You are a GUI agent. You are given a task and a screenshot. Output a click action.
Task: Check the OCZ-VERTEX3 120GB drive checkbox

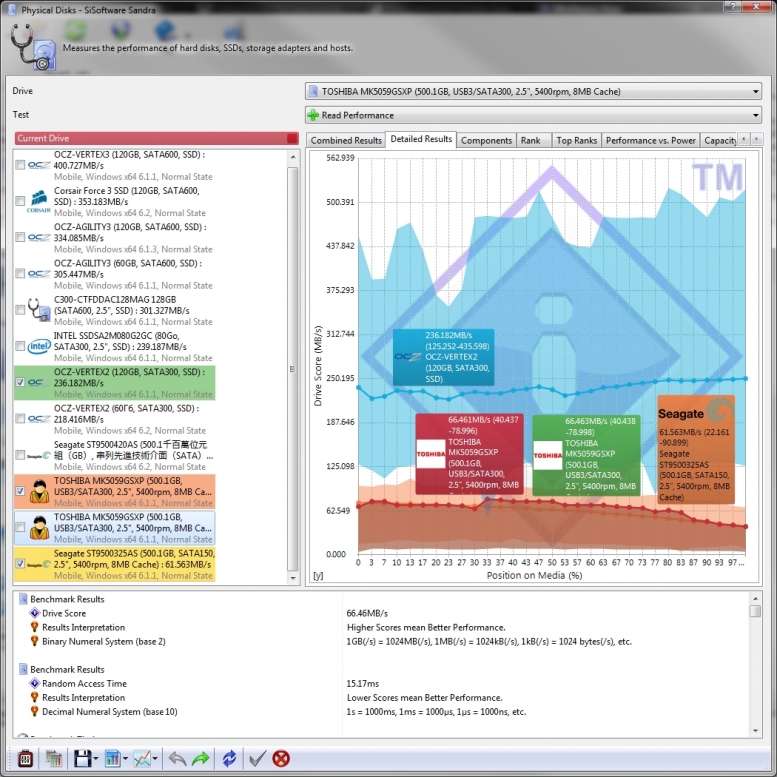(20, 165)
